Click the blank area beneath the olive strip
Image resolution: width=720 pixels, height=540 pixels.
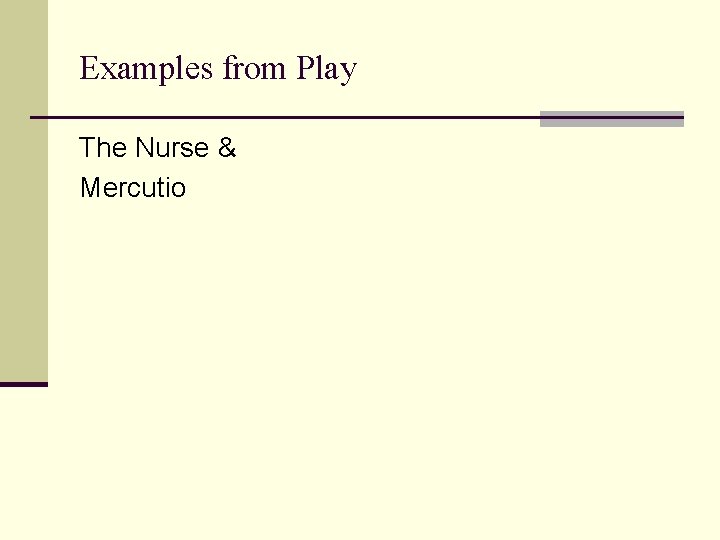23,460
